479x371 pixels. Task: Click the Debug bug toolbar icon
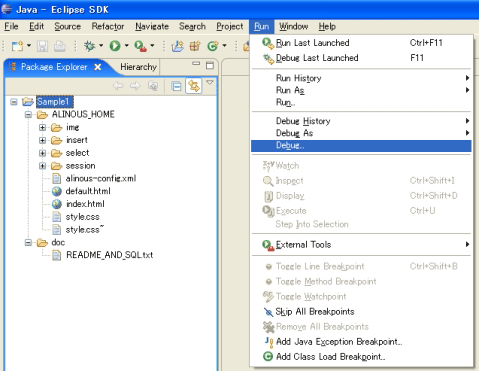click(89, 46)
